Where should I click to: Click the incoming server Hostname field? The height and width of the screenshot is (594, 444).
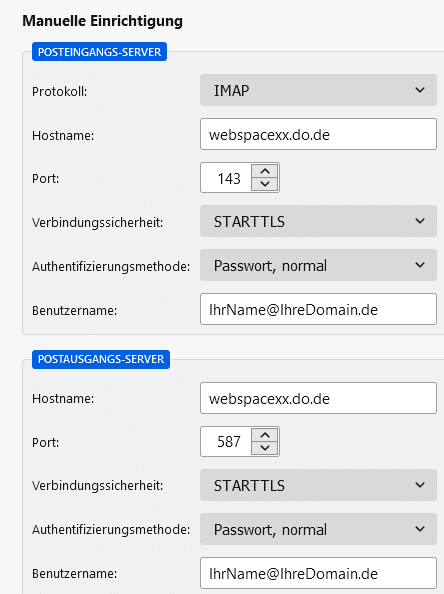tap(318, 134)
